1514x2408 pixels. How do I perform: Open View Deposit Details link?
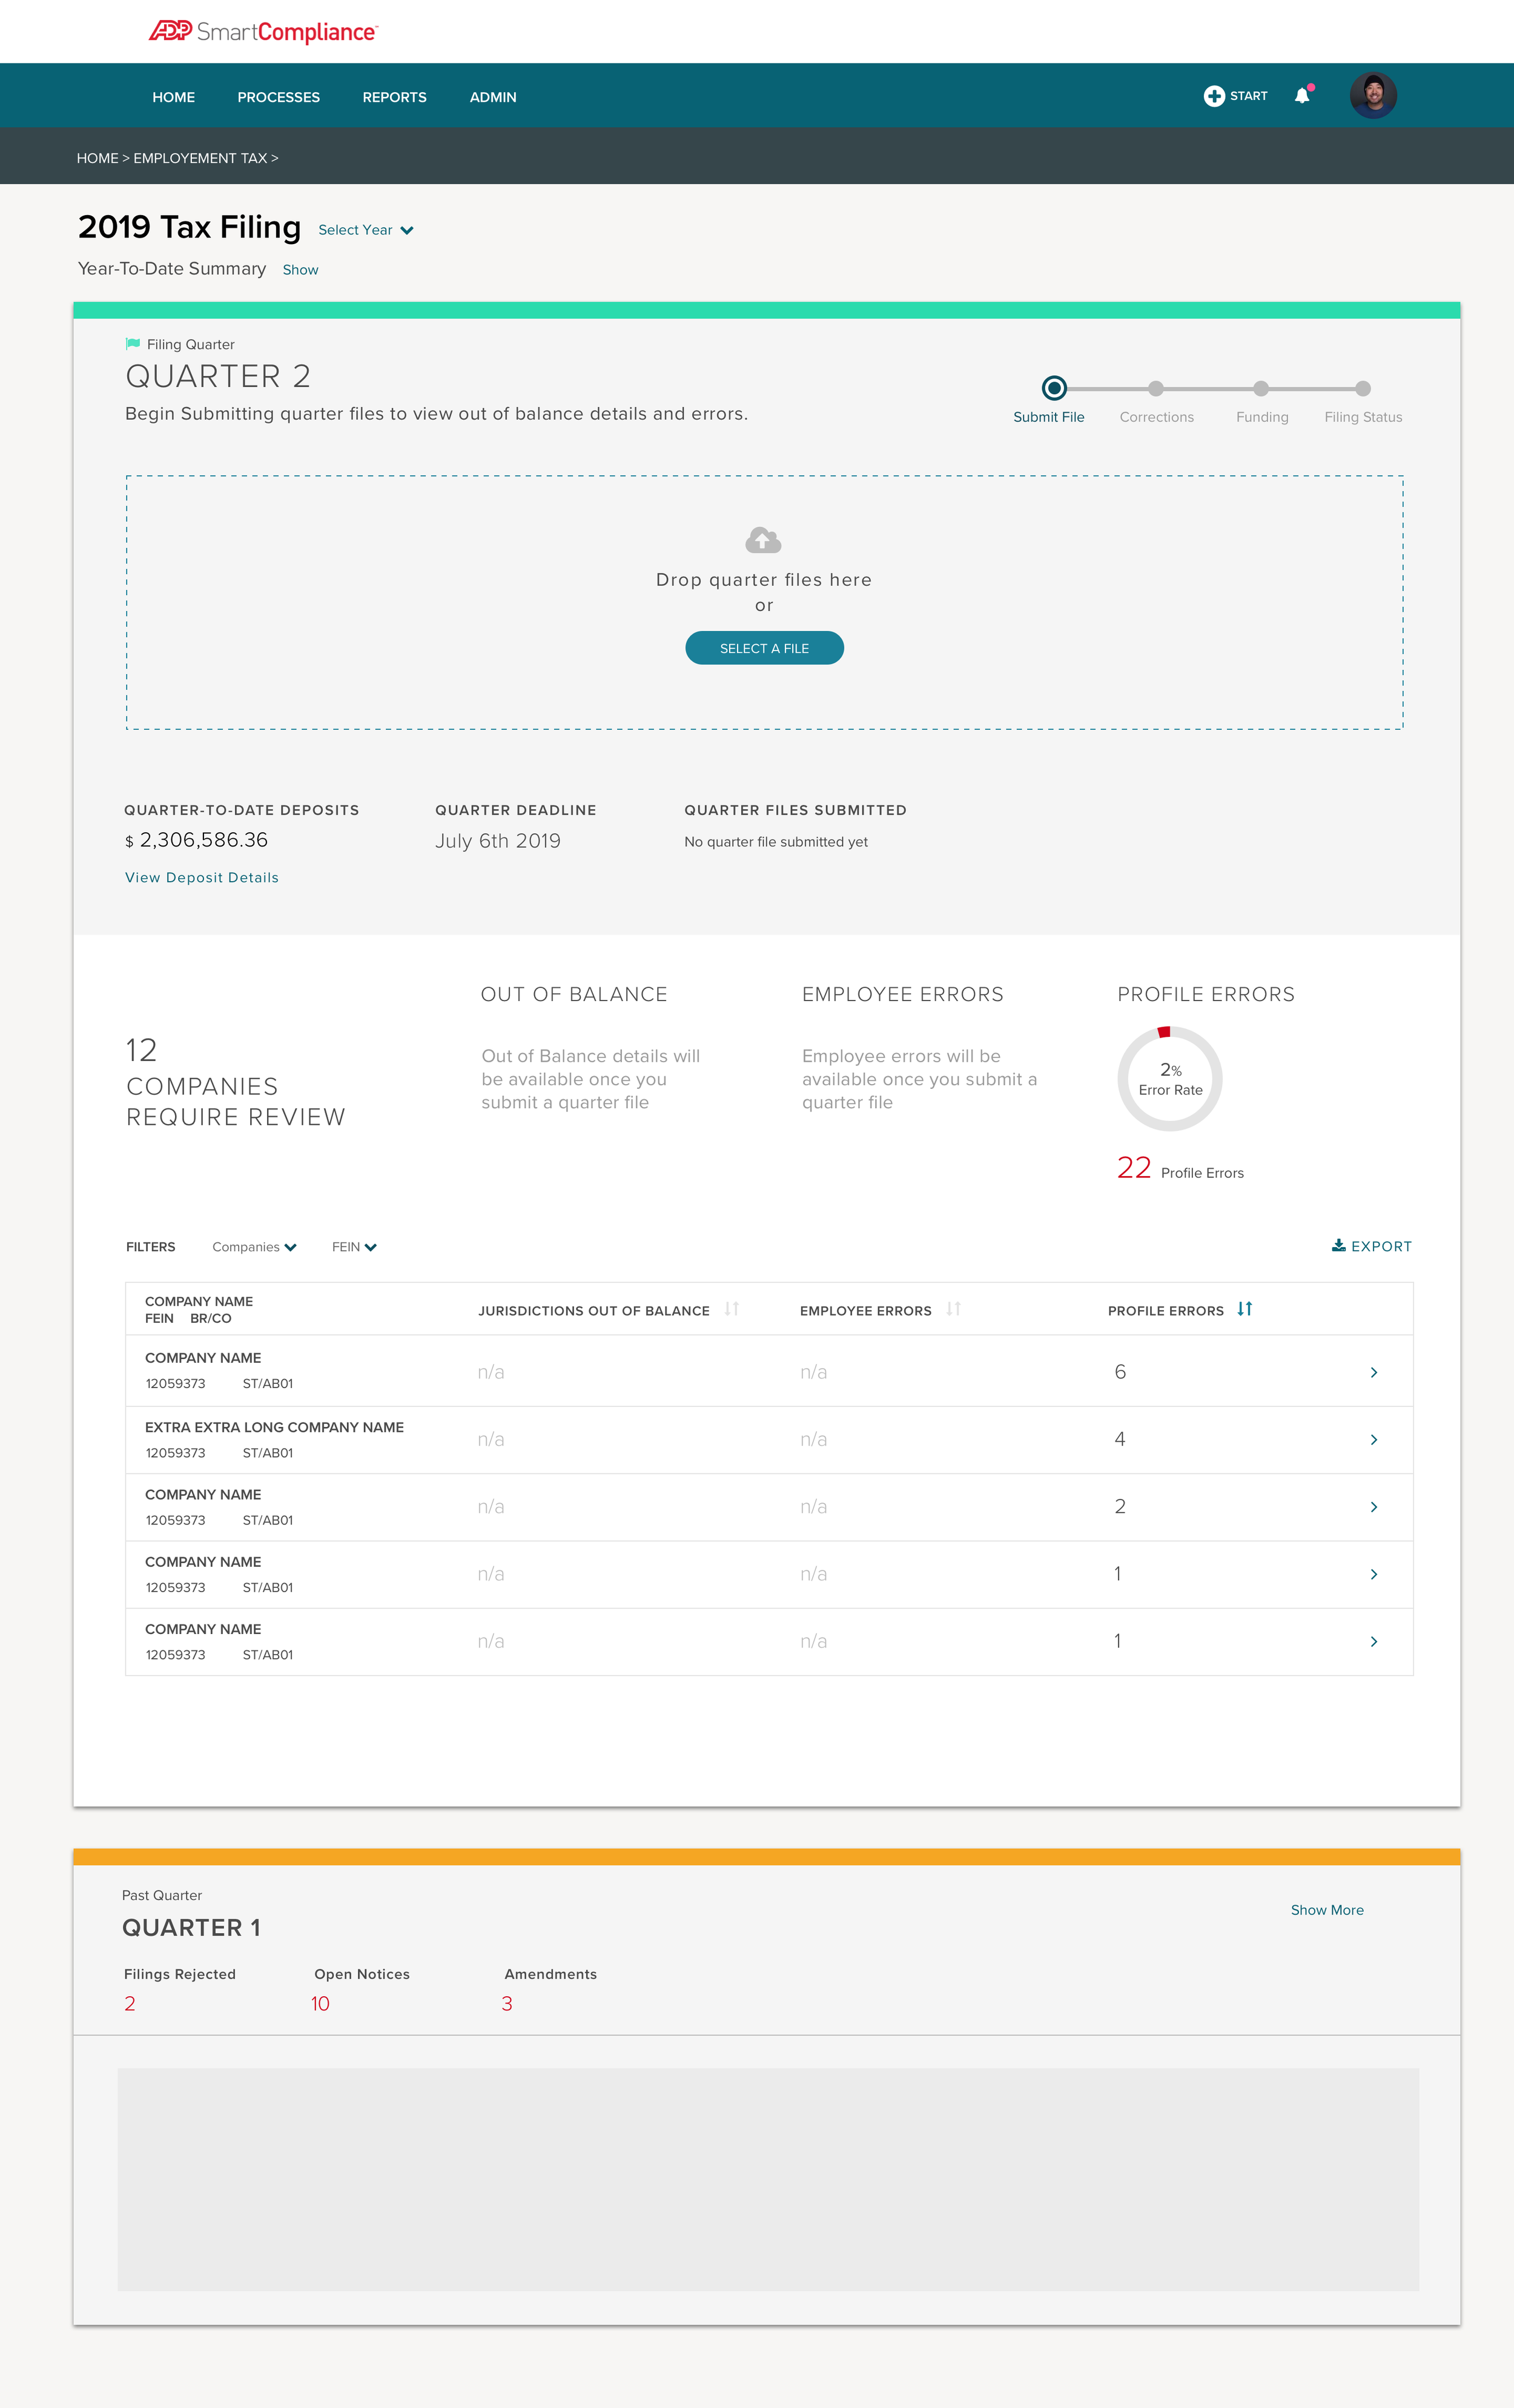[201, 877]
